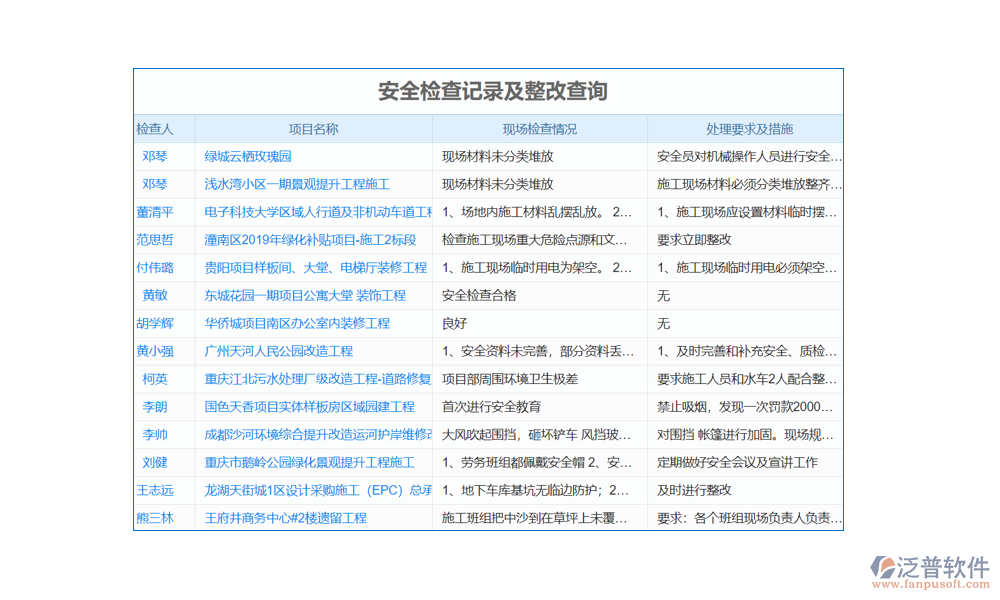Click inspector name 付伟璐

(154, 268)
